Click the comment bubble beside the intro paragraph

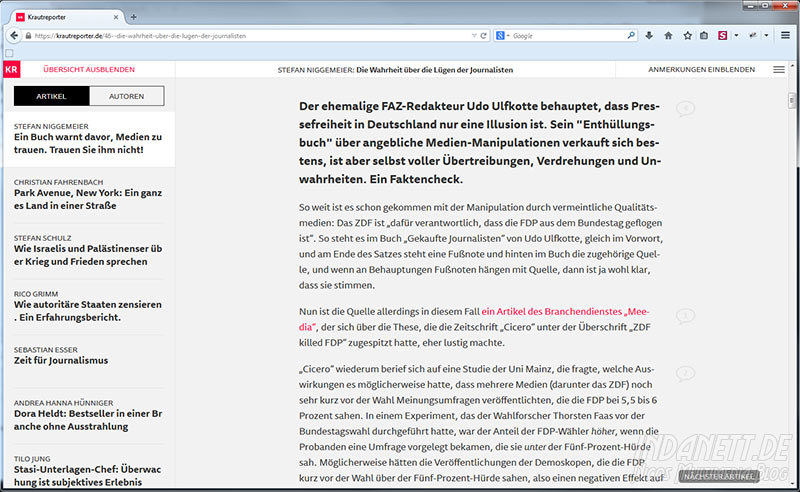pos(686,108)
